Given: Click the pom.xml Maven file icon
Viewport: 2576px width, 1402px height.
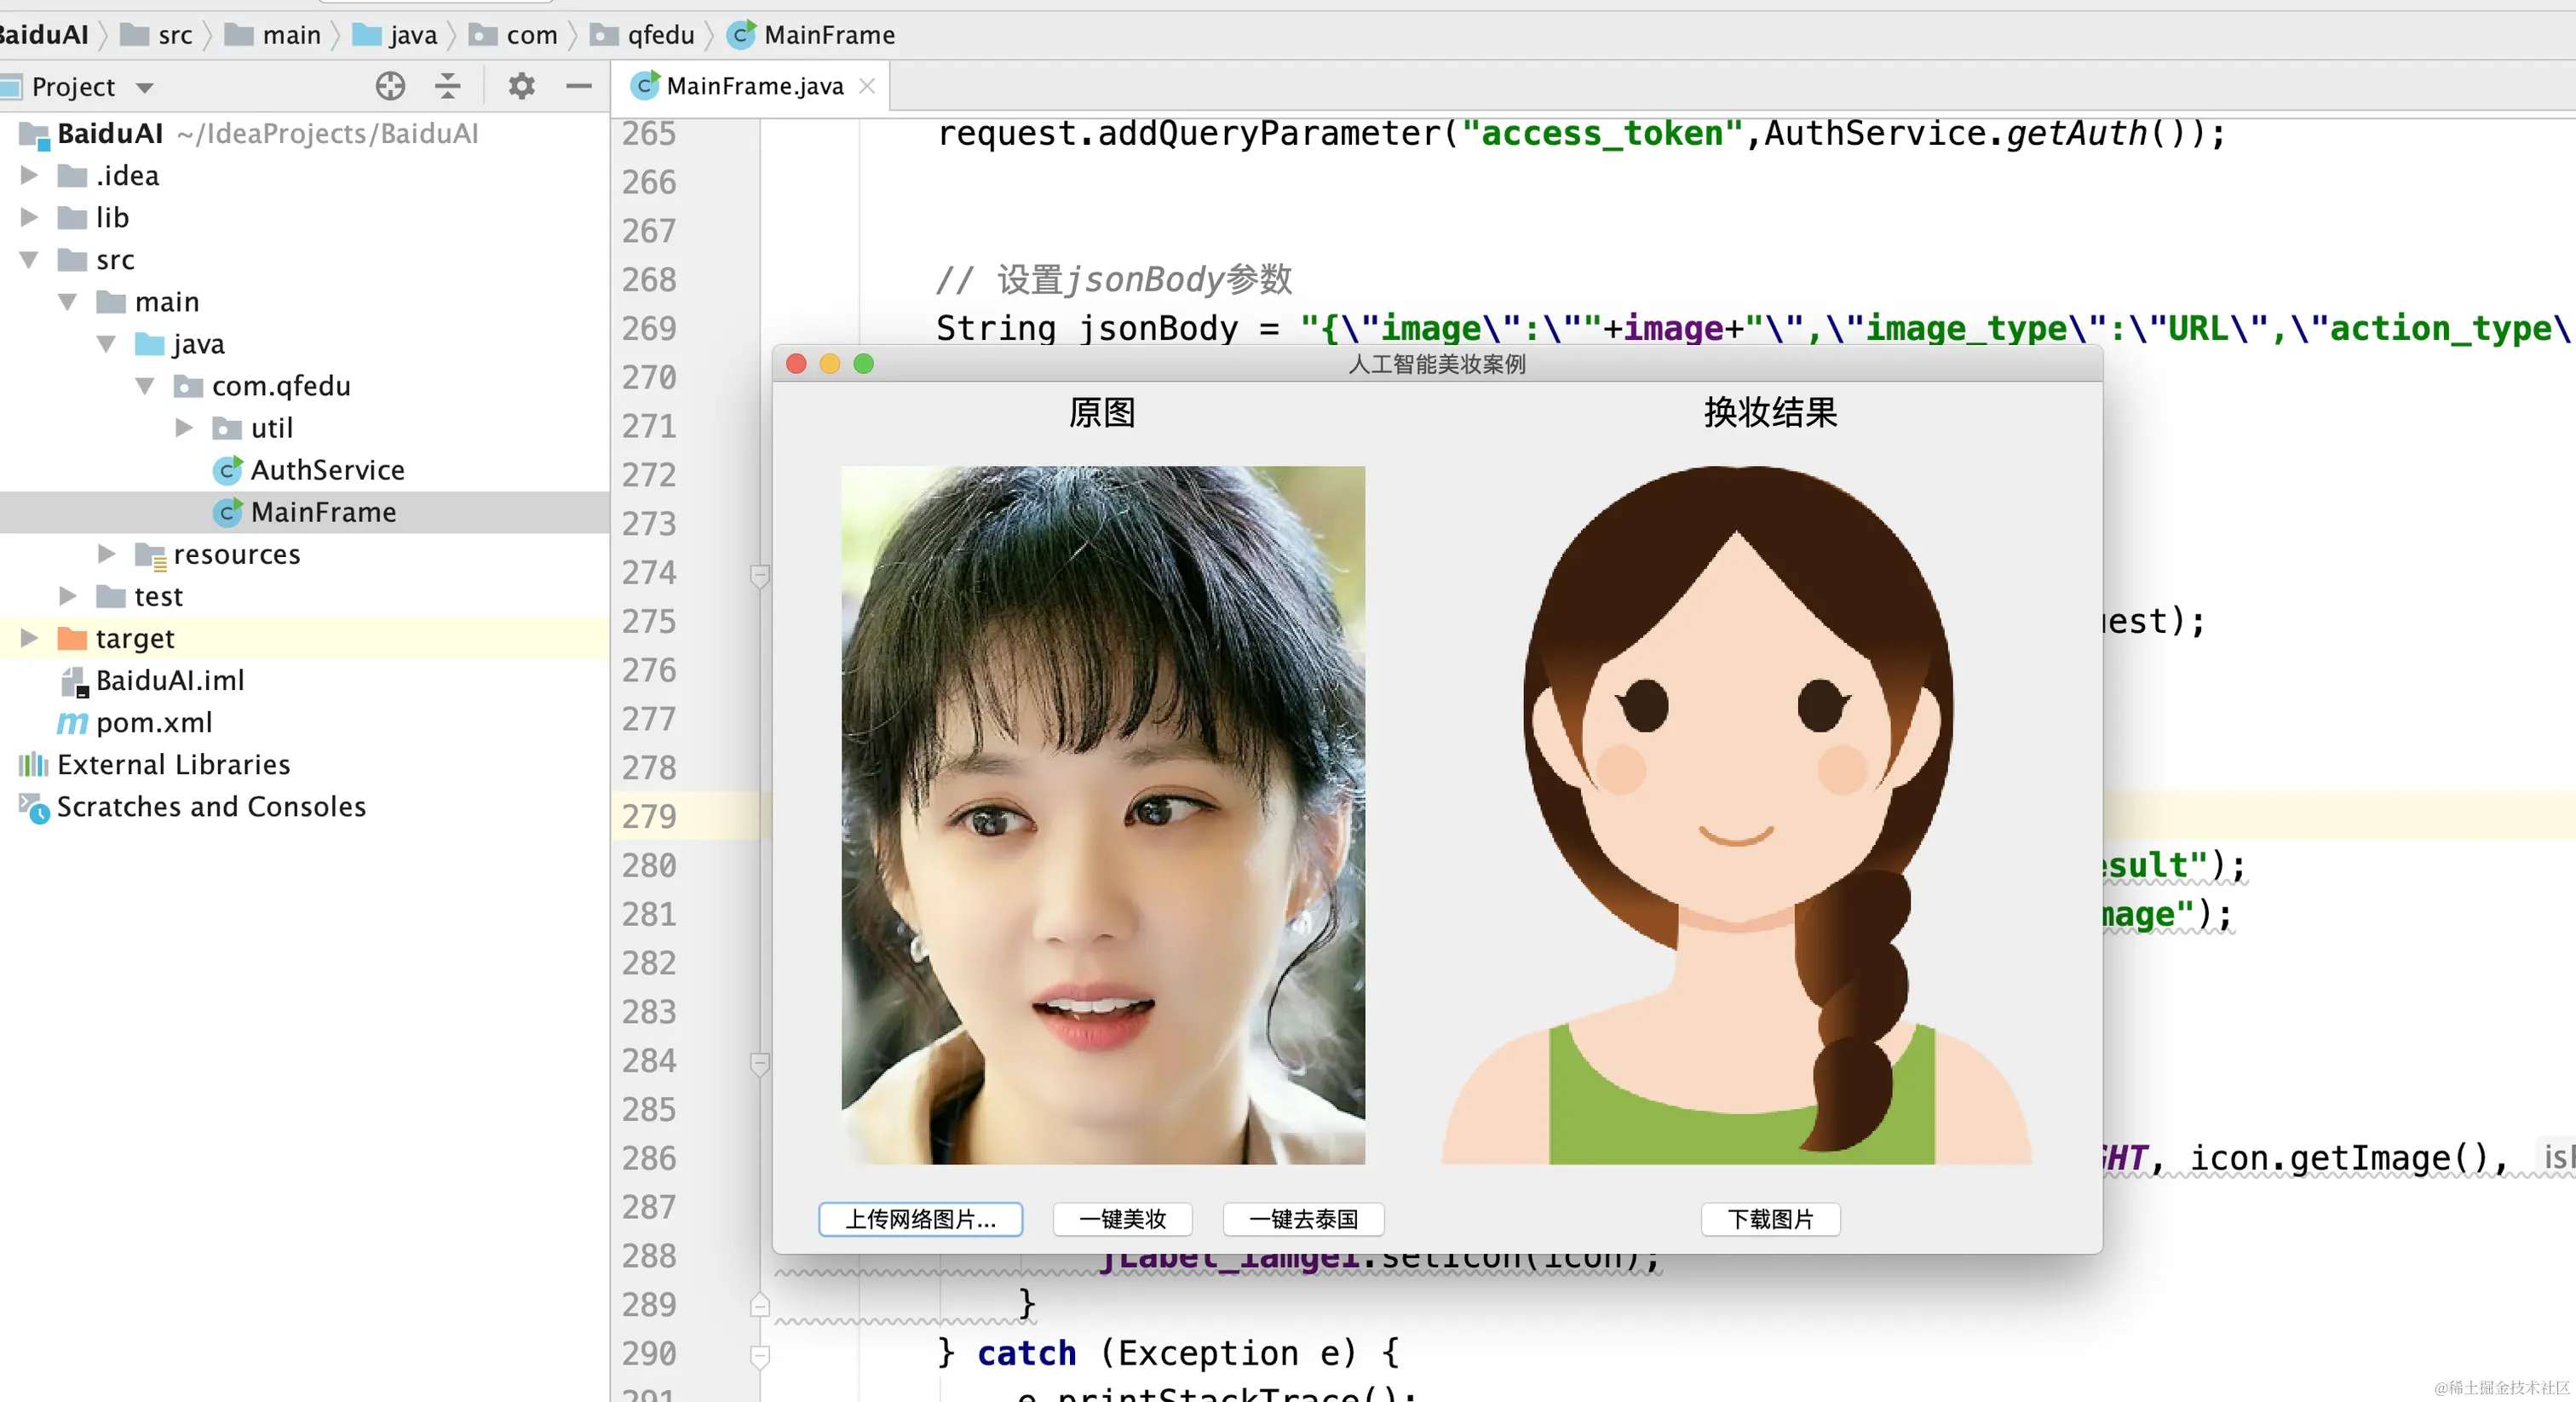Looking at the screenshot, I should 72,722.
